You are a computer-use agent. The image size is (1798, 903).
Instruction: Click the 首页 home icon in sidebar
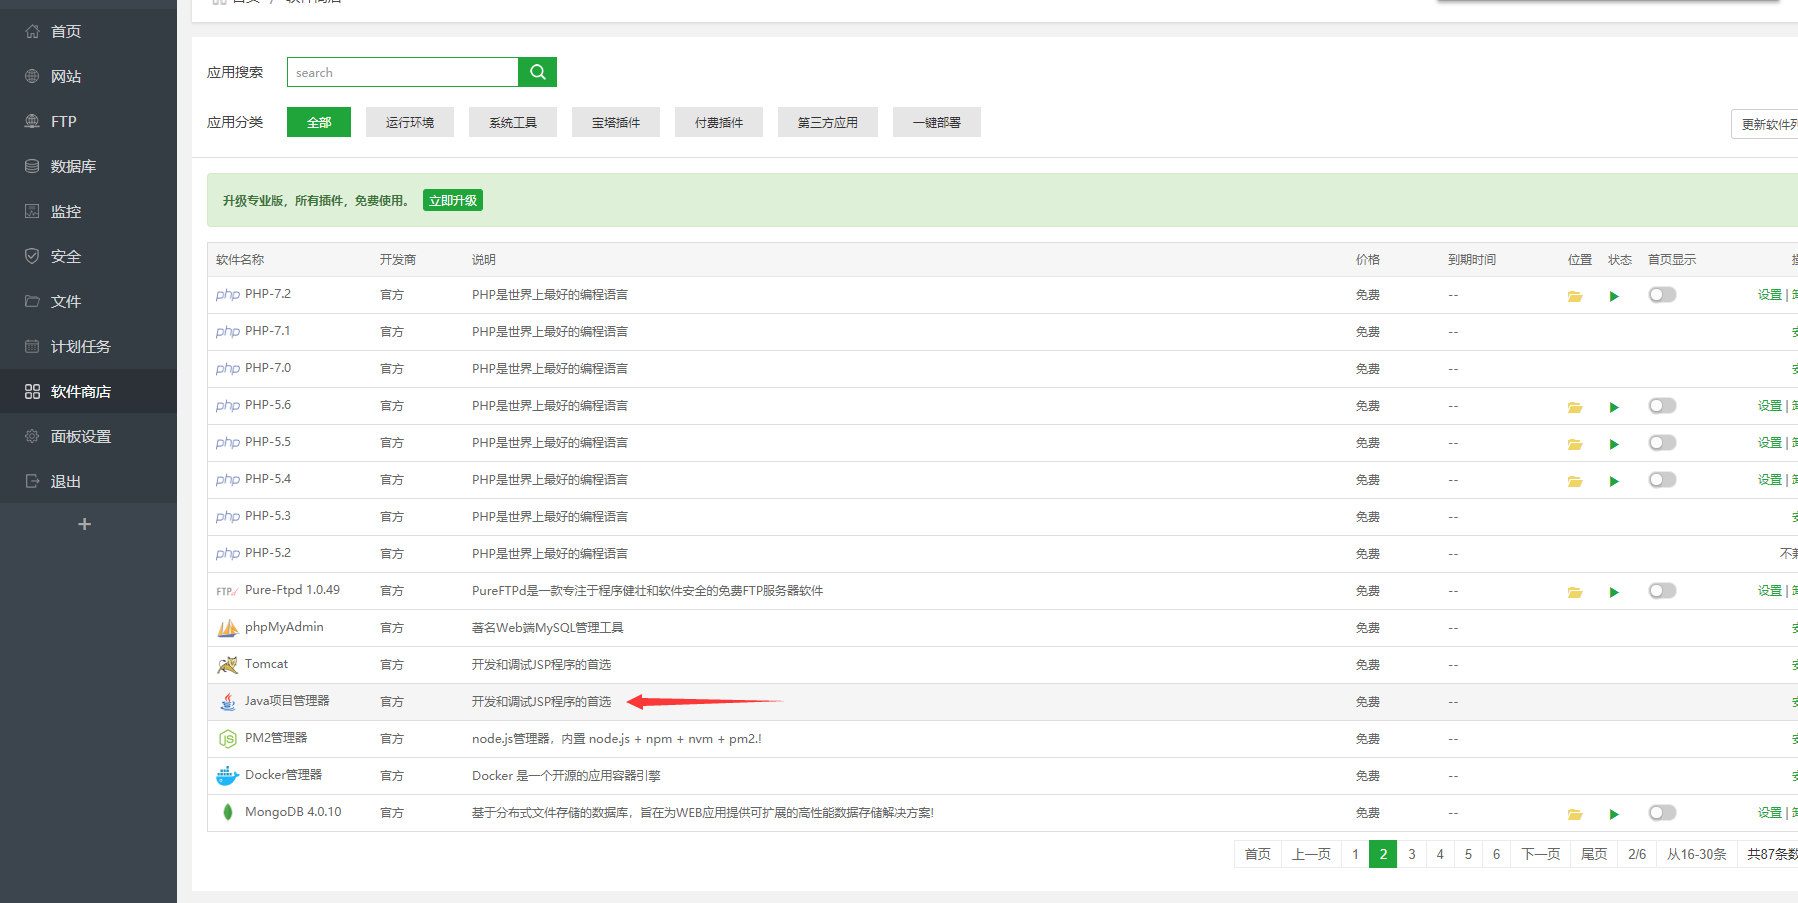click(x=32, y=31)
